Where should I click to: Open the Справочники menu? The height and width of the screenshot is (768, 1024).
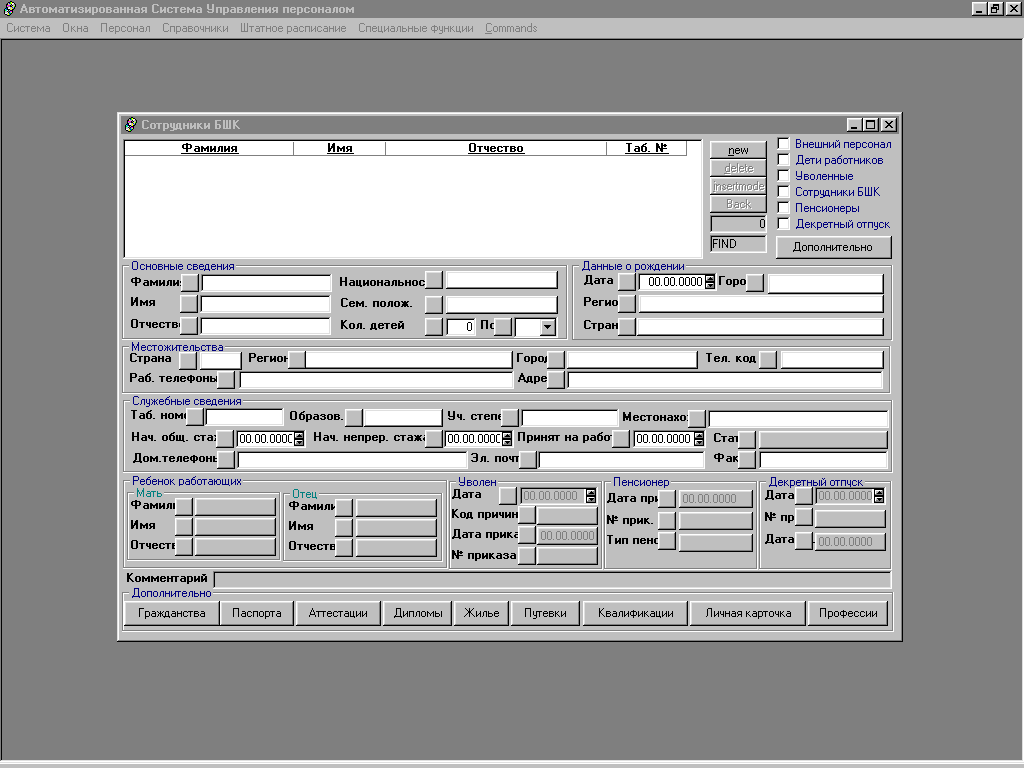click(195, 28)
